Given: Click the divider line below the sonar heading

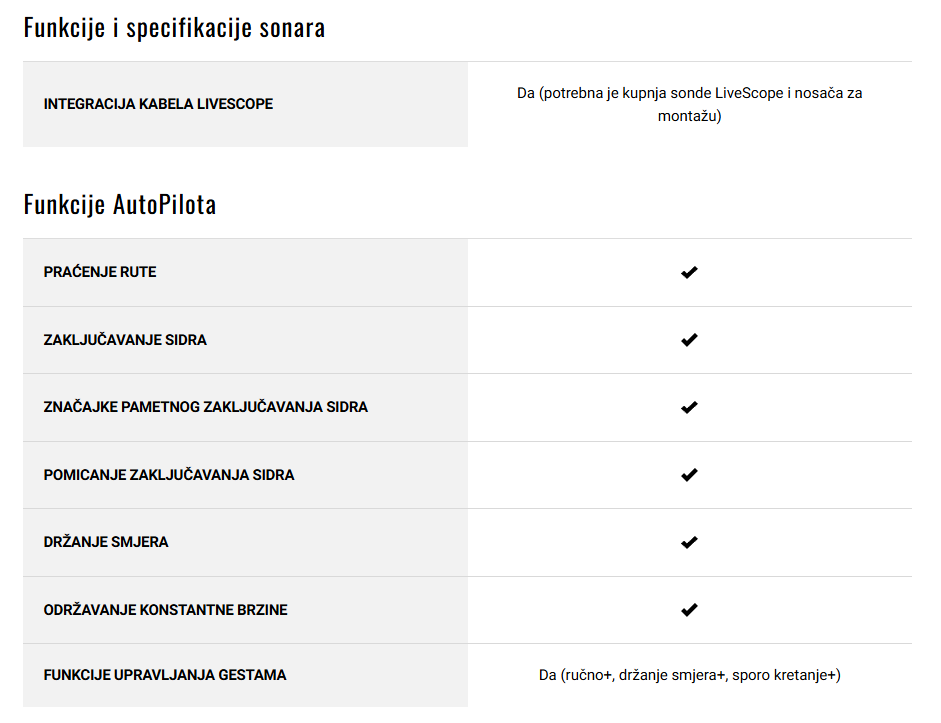Looking at the screenshot, I should click(x=467, y=61).
